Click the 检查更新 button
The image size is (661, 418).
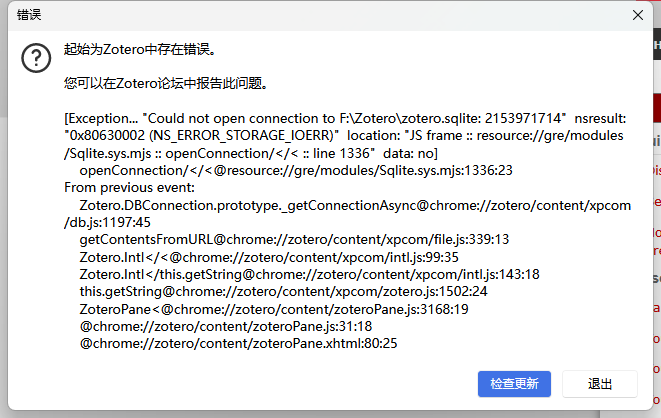[x=514, y=384]
